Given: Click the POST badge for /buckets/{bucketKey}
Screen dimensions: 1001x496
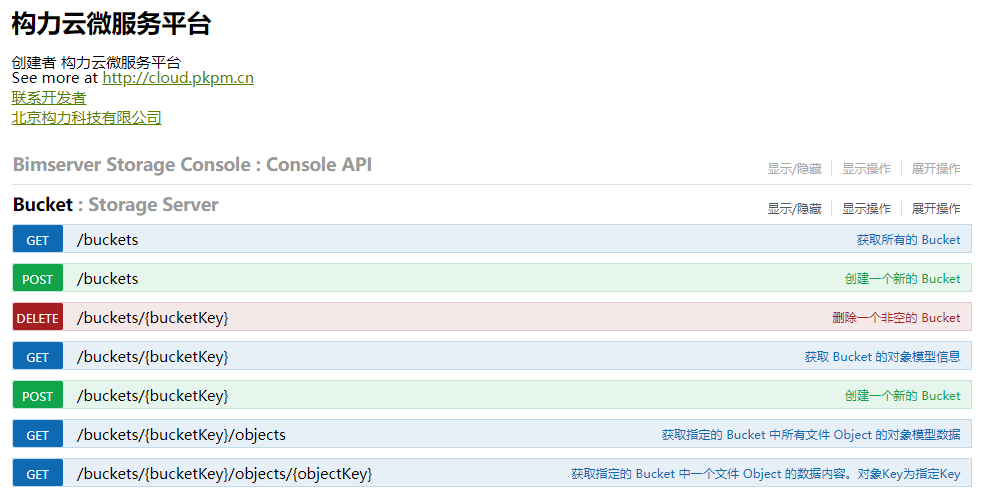Looking at the screenshot, I should click(x=38, y=395).
